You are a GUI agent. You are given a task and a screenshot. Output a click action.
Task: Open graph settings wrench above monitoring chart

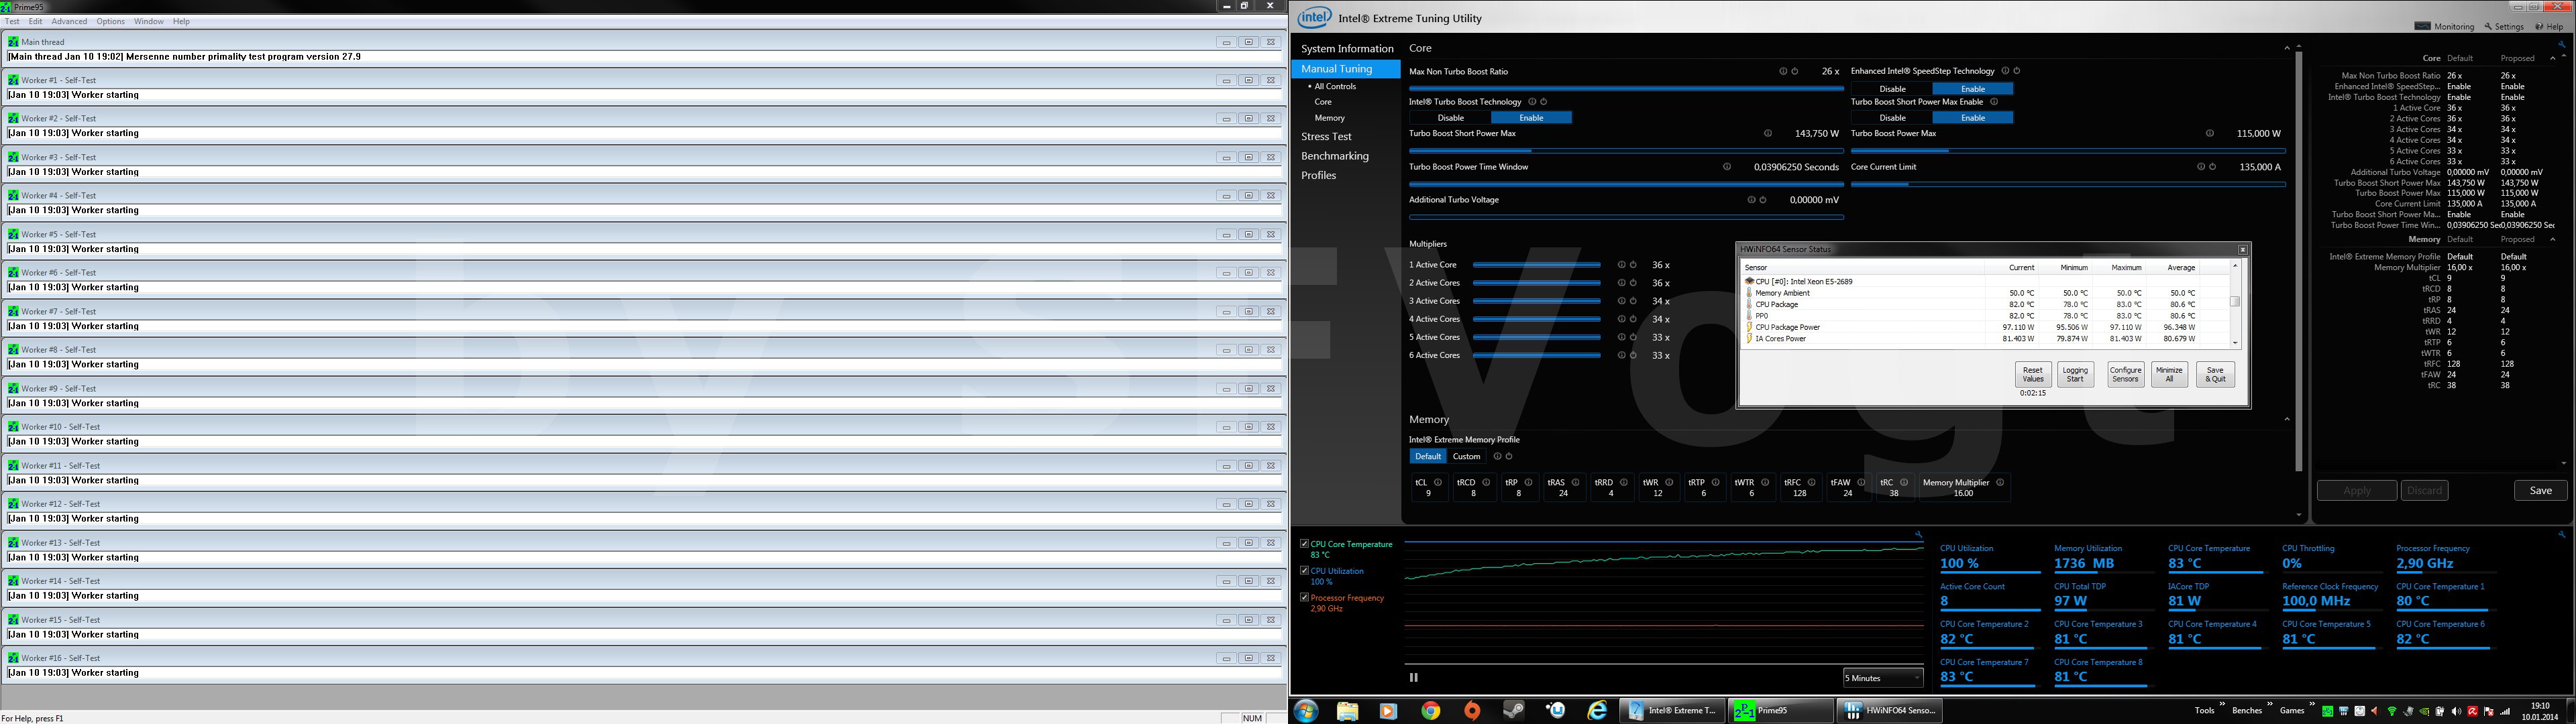(x=1918, y=535)
